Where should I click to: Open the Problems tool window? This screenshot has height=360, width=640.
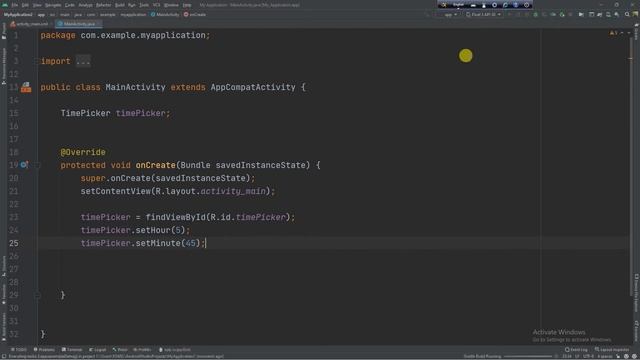tap(44, 350)
